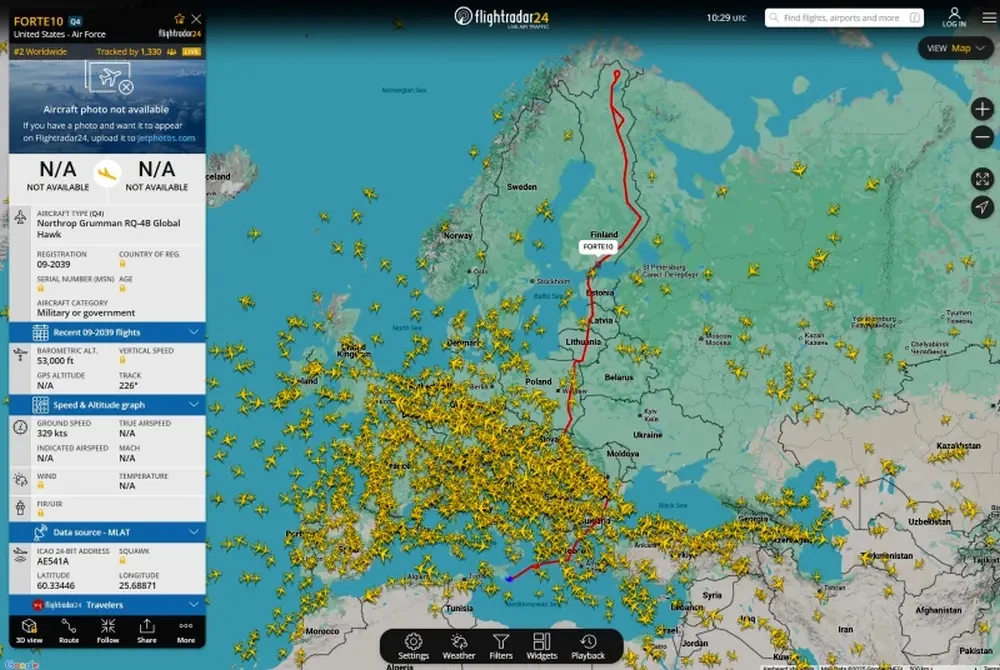
Task: Open Filters in the bottom toolbar
Action: [501, 646]
